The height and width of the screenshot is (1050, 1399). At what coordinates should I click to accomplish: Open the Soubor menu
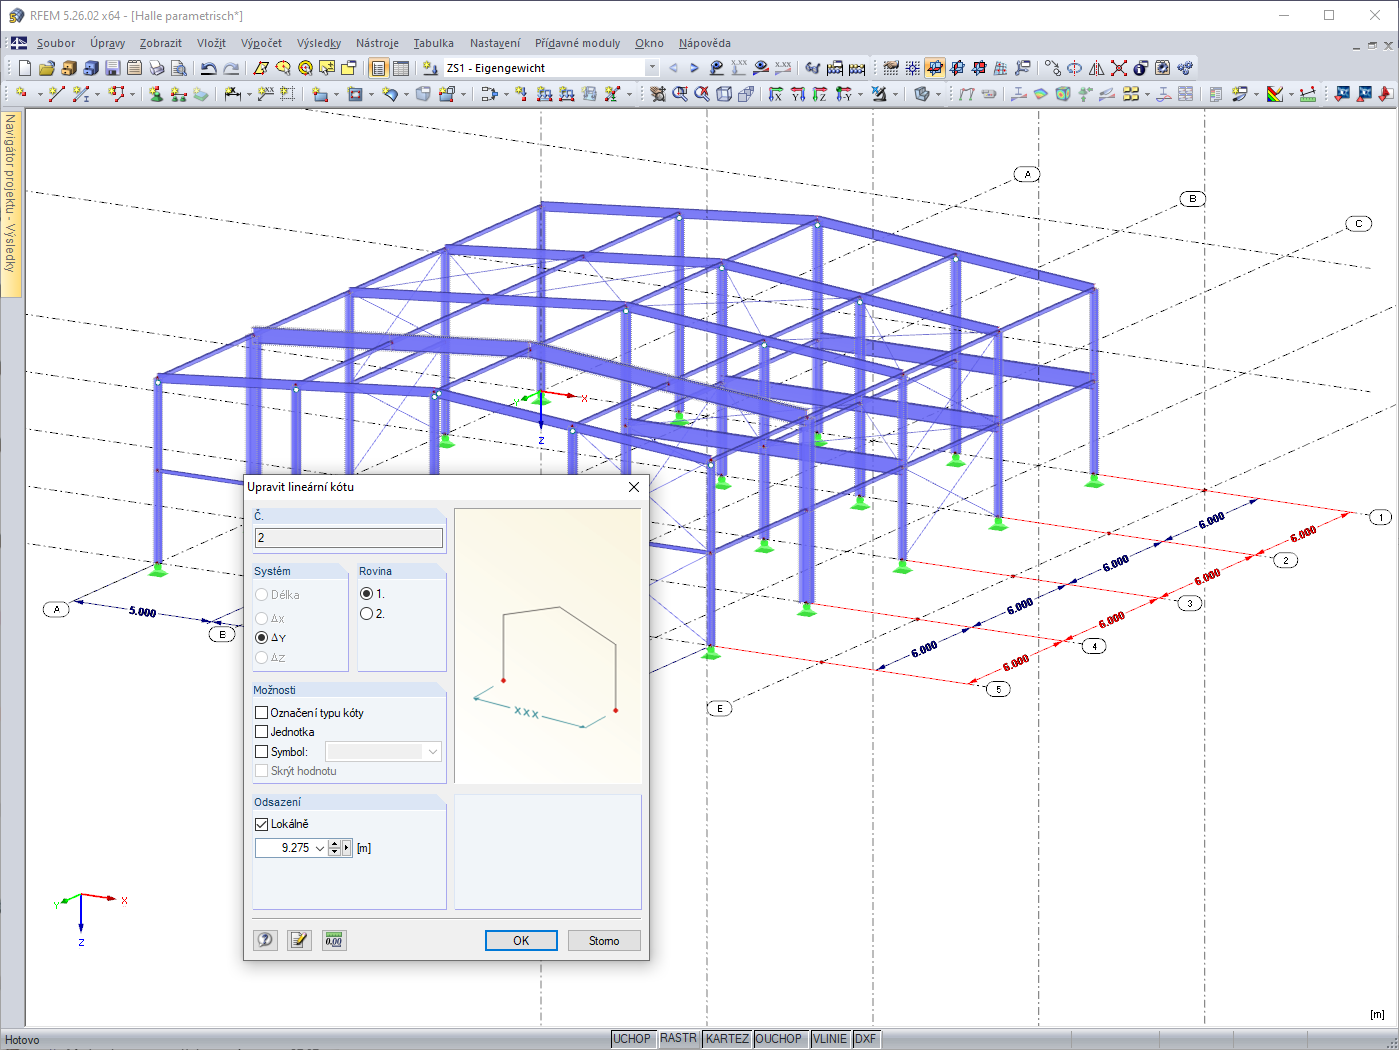[56, 43]
